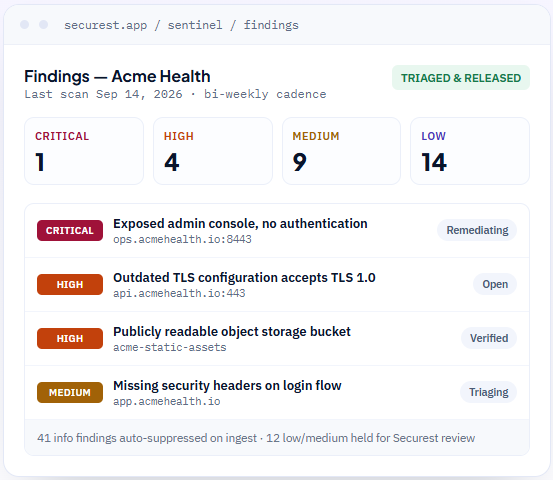Click the Open status pill
This screenshot has height=480, width=553.
coord(495,284)
